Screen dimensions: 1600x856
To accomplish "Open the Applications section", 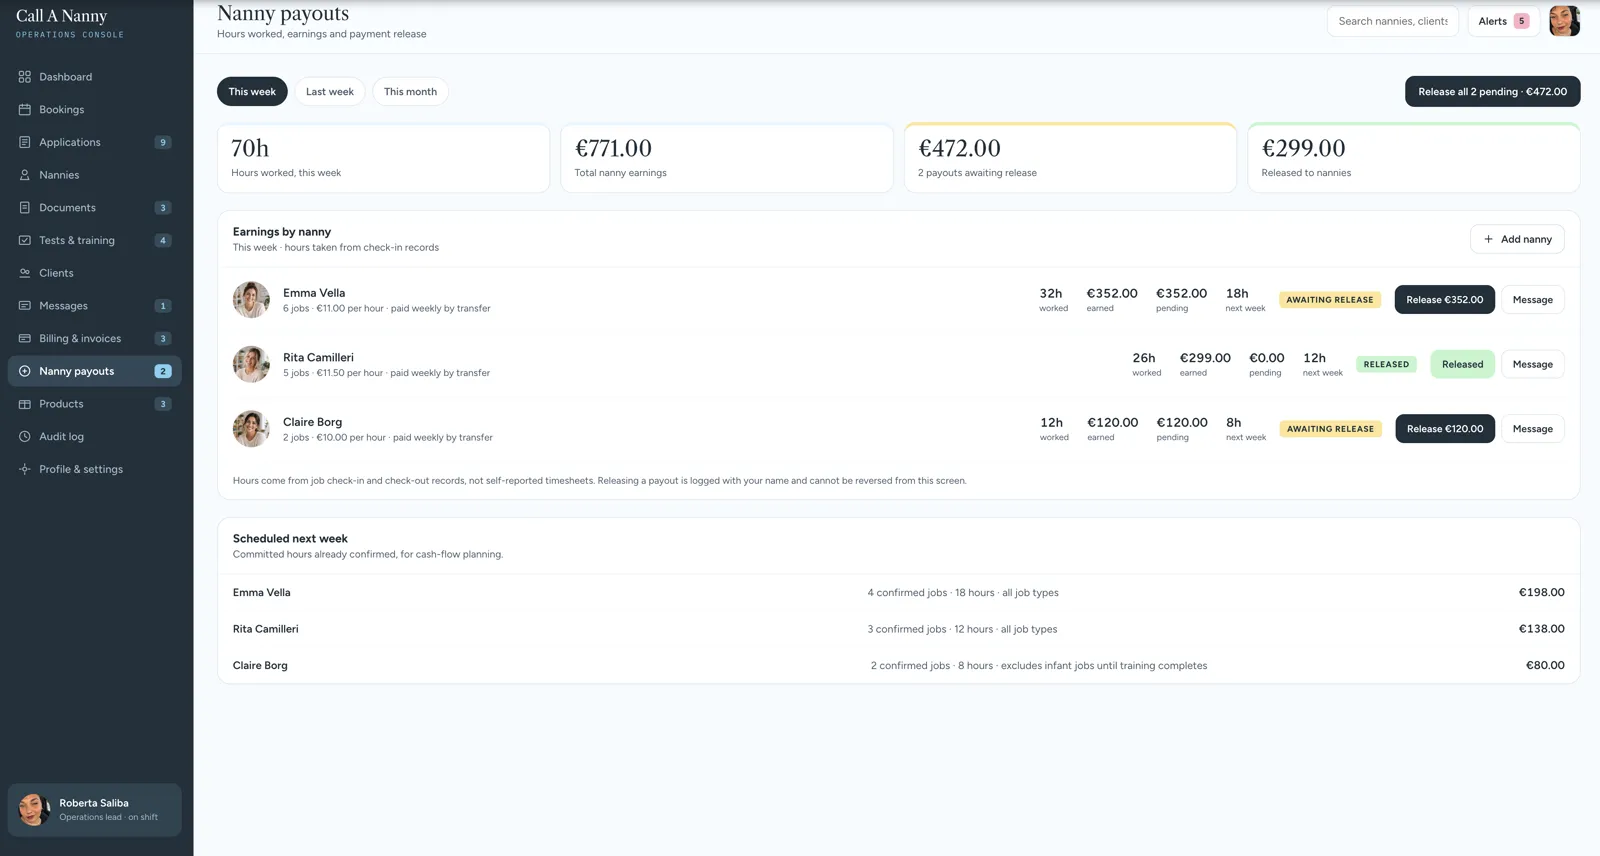I will coord(94,142).
